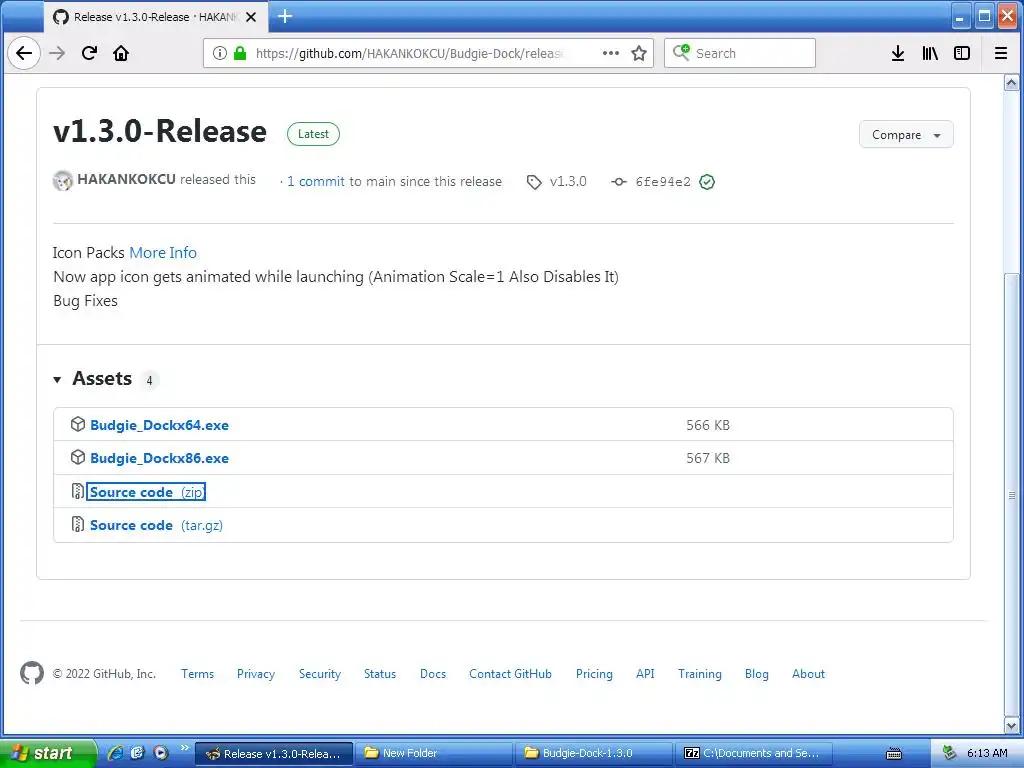Image resolution: width=1024 pixels, height=768 pixels.
Task: Open the Windows Start menu
Action: tap(48, 754)
